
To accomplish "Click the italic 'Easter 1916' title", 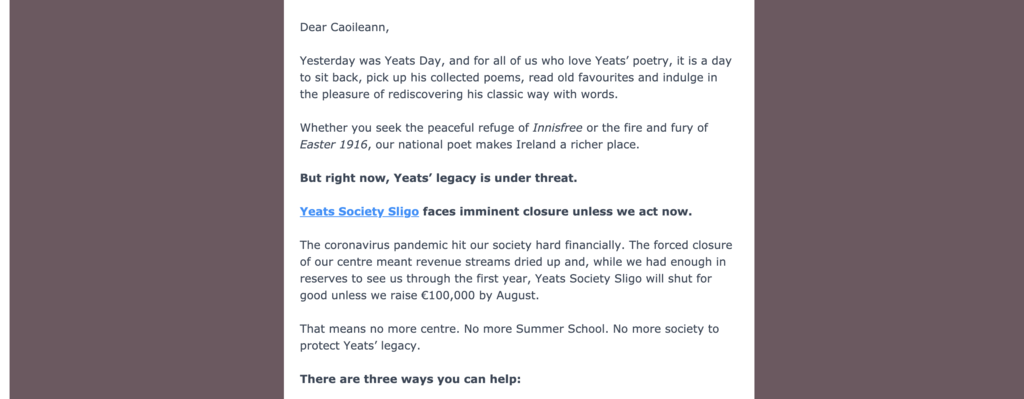I will tap(333, 144).
